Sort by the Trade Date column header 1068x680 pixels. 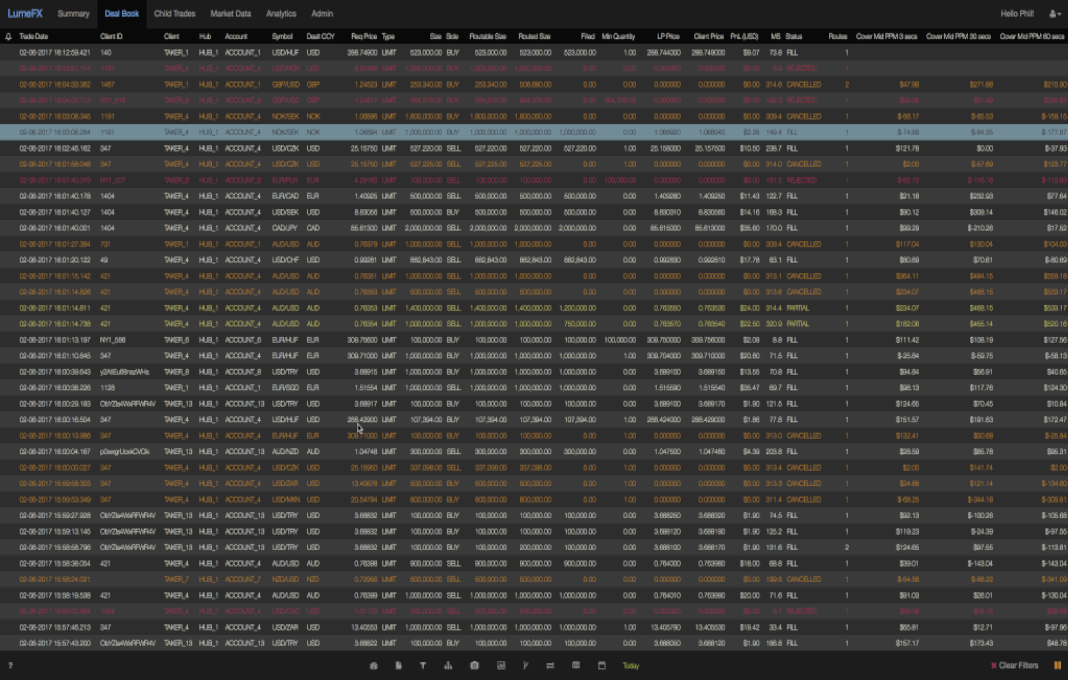pyautogui.click(x=33, y=37)
